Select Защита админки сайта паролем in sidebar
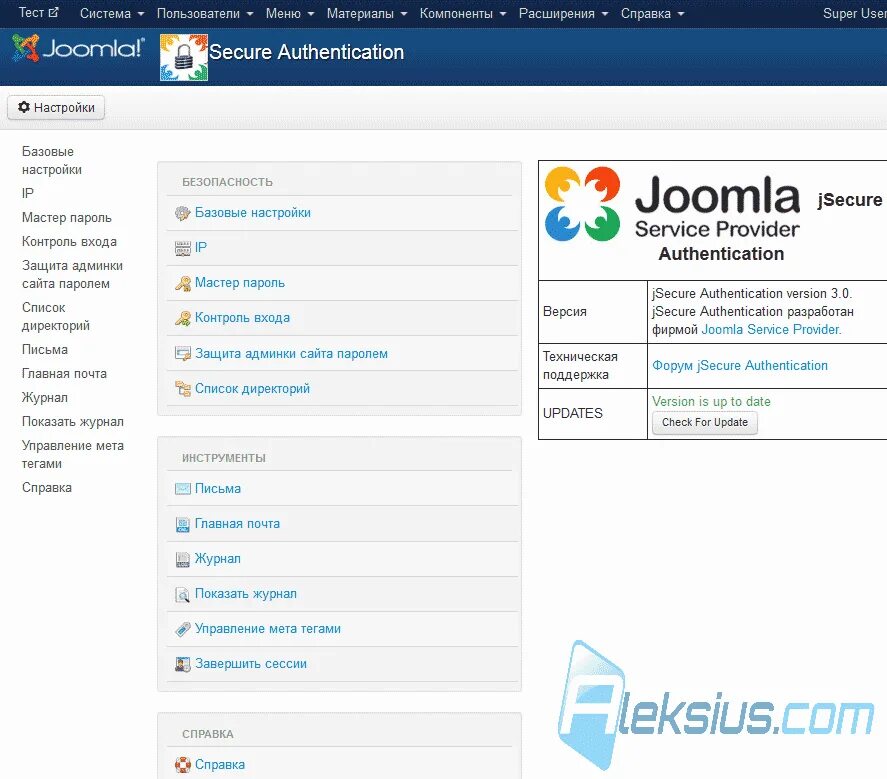887x779 pixels. point(72,275)
